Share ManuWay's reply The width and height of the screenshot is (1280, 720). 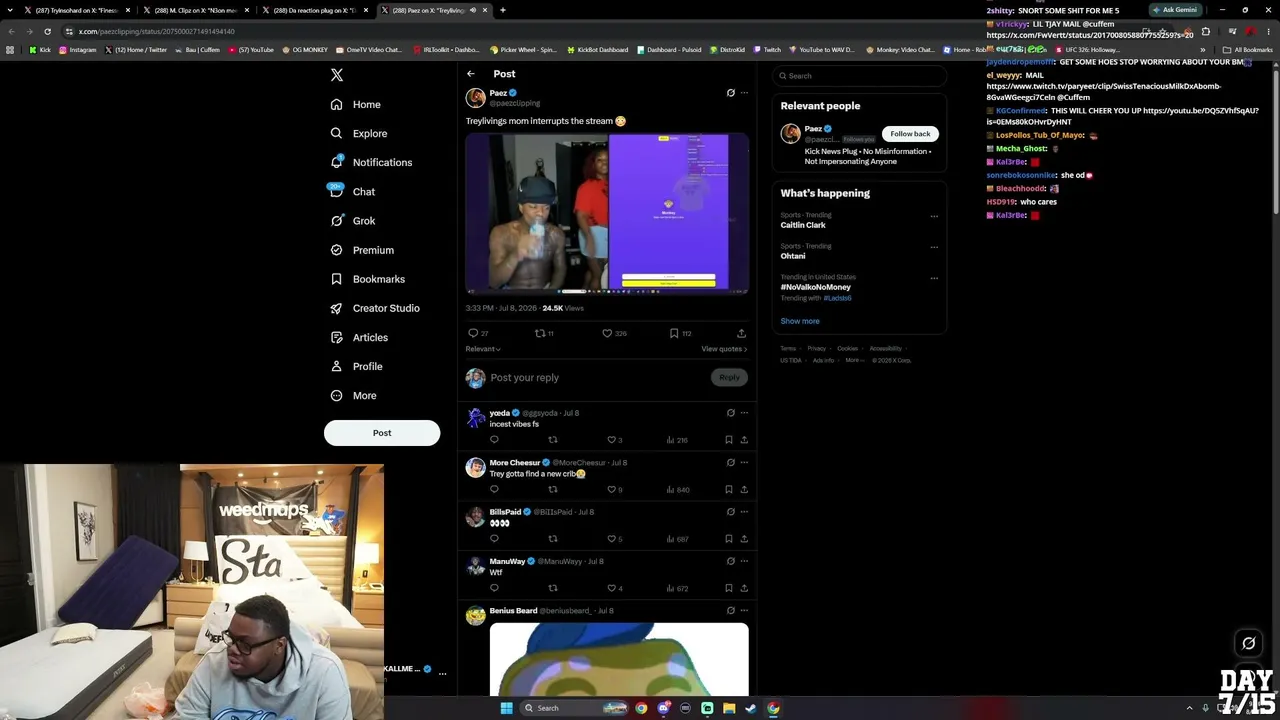tap(744, 588)
